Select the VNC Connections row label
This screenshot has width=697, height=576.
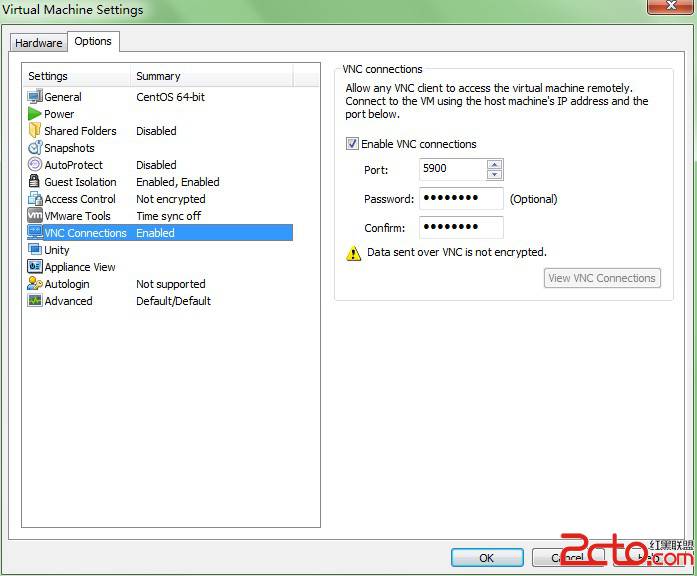click(85, 233)
